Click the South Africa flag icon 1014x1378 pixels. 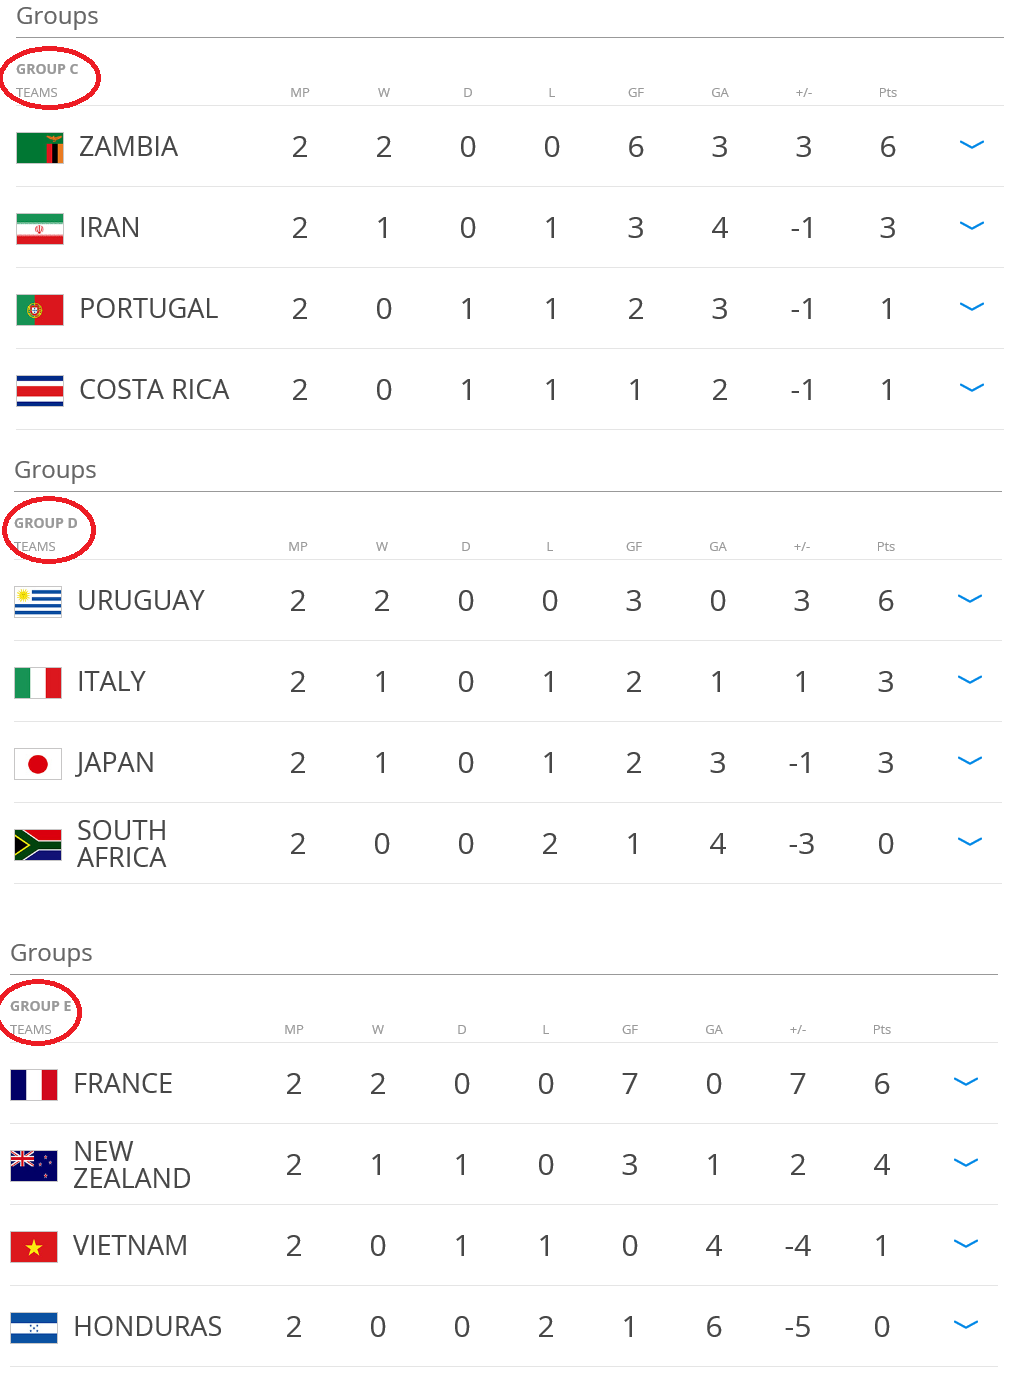coord(38,845)
